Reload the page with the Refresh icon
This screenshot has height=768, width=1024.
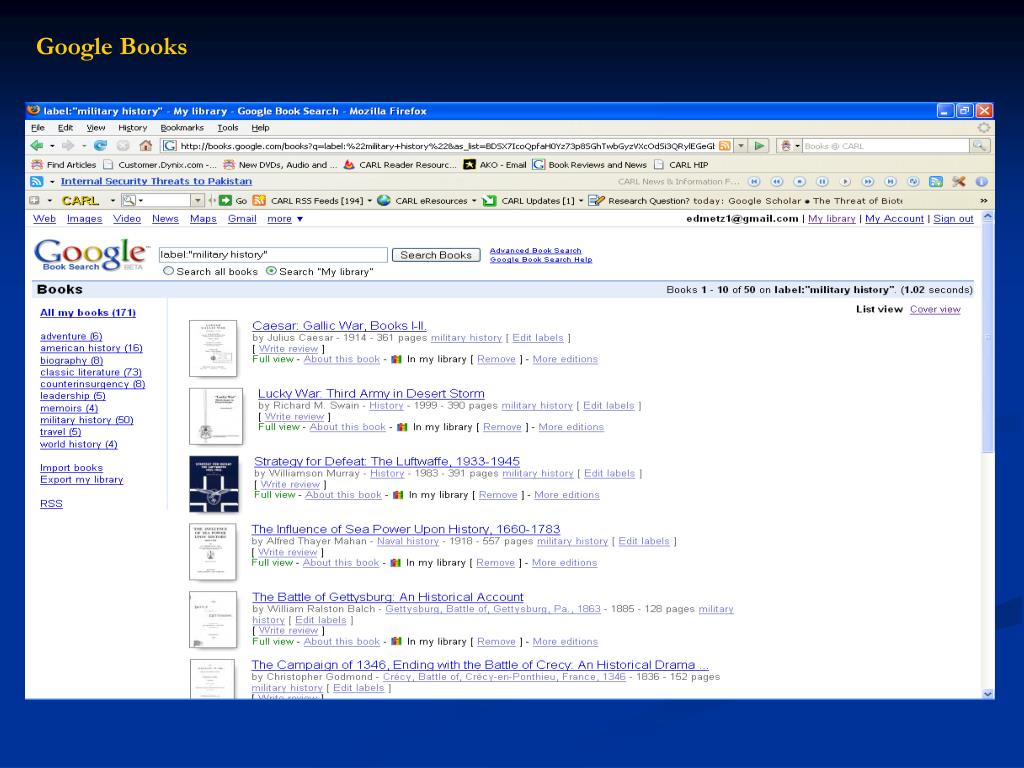(x=100, y=146)
